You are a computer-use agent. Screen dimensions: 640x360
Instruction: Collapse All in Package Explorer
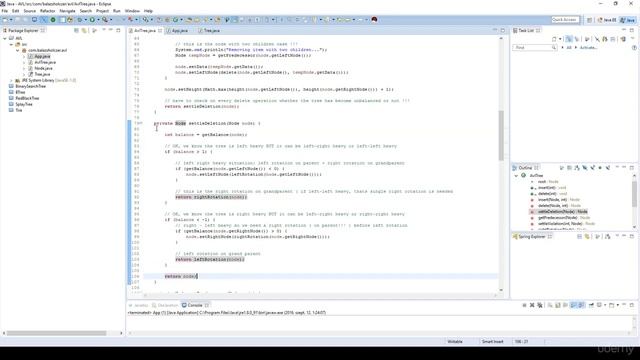[76, 31]
